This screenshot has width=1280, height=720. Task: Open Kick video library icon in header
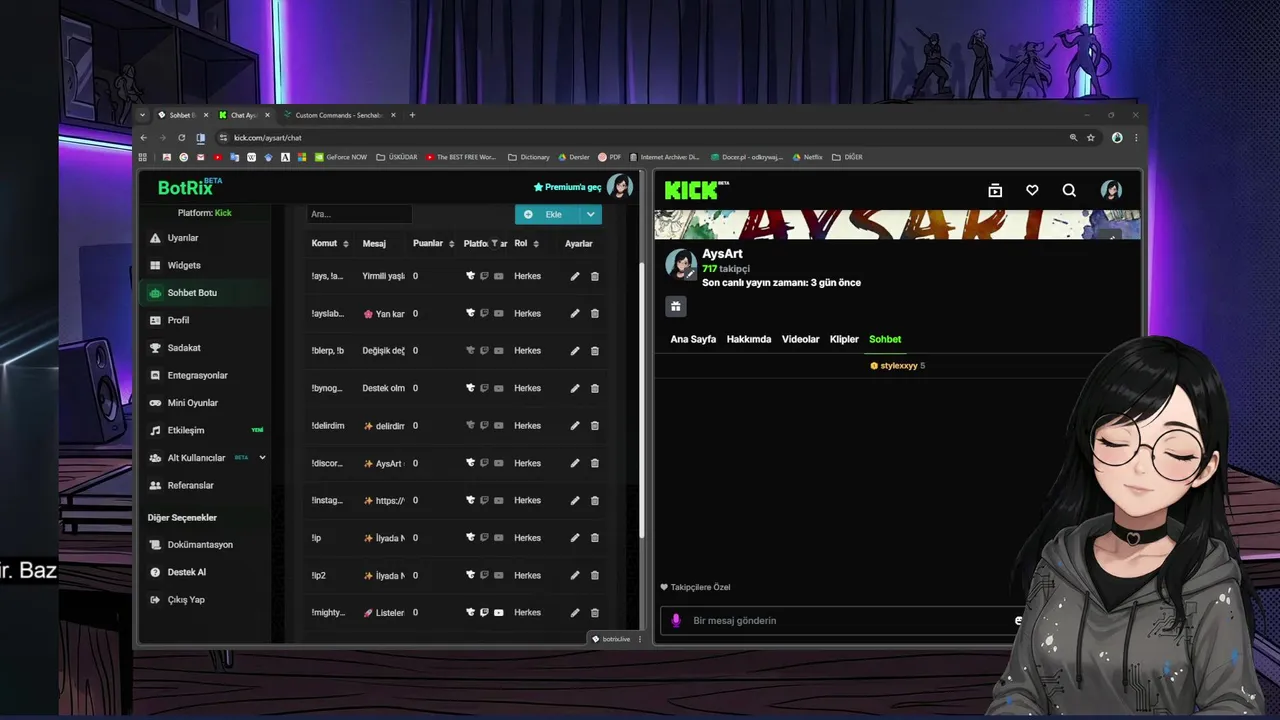pos(995,190)
